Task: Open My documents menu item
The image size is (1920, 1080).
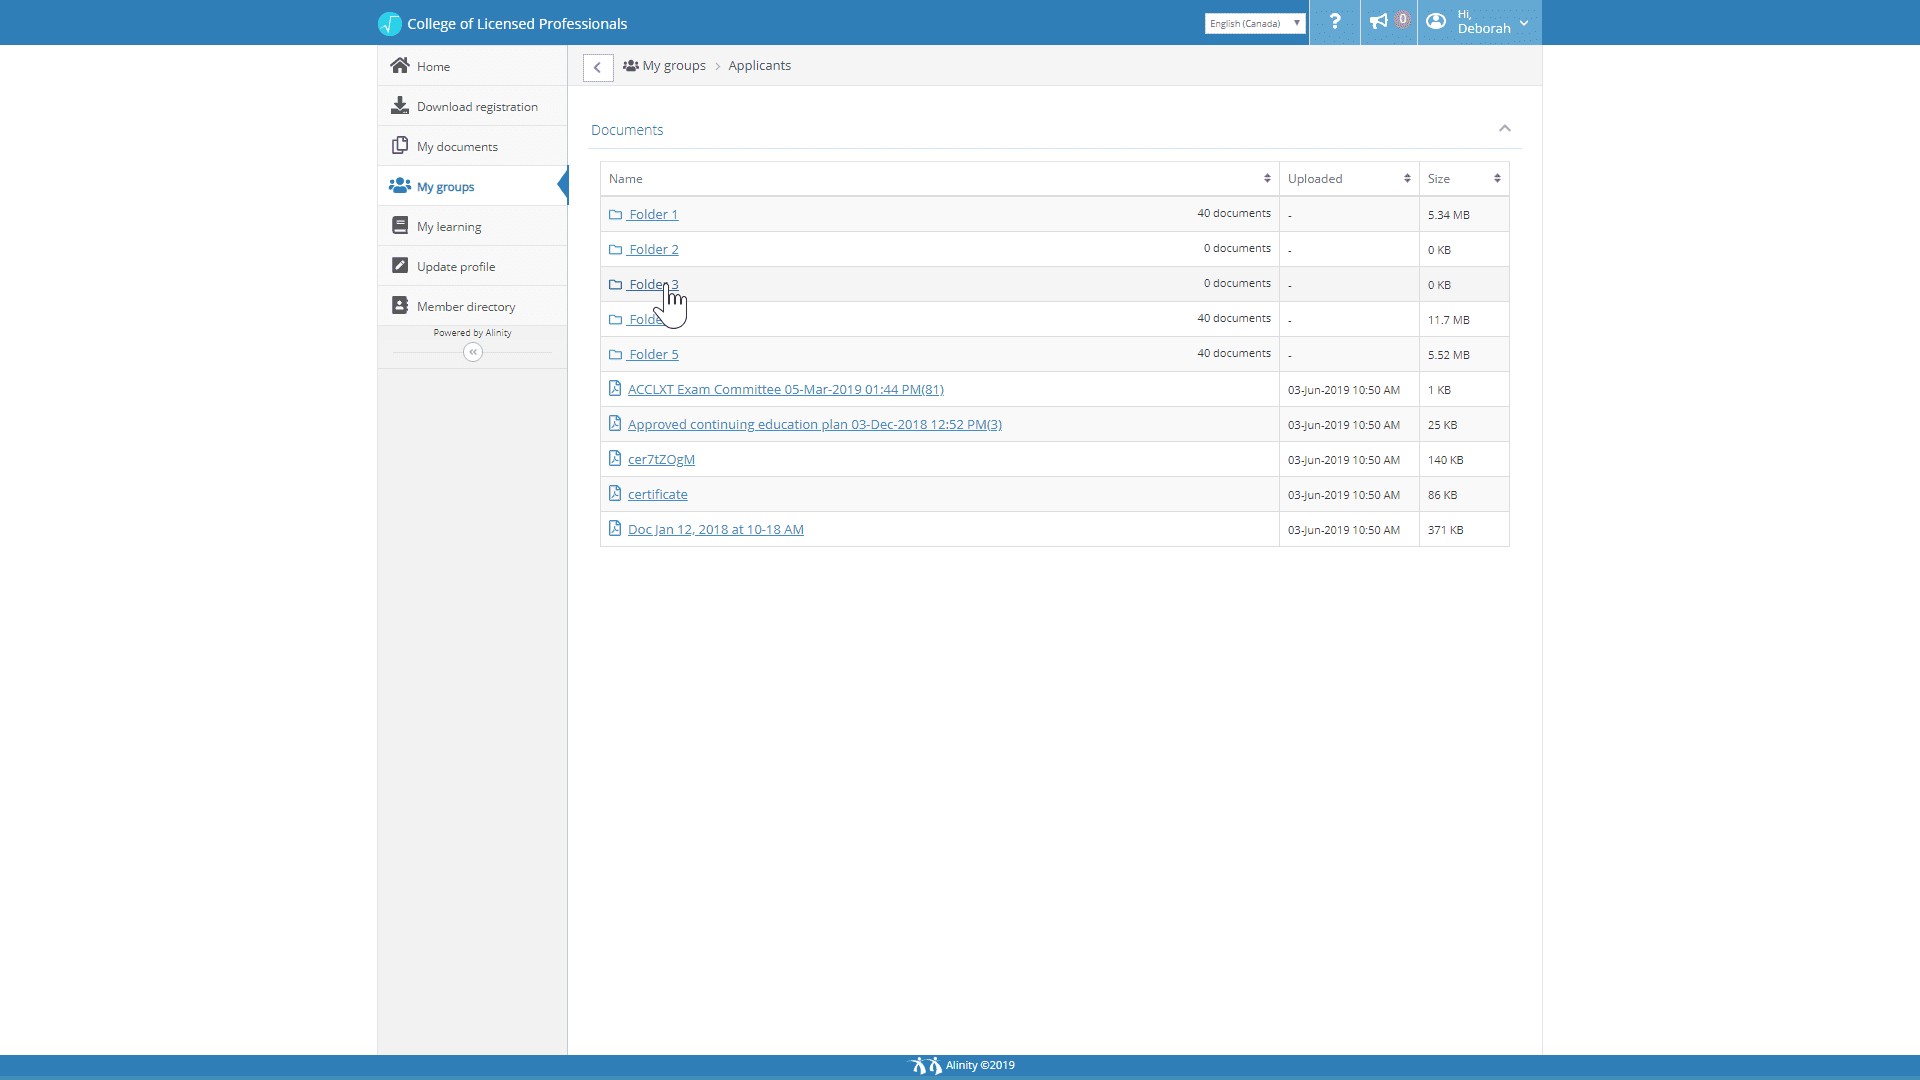Action: (472, 146)
